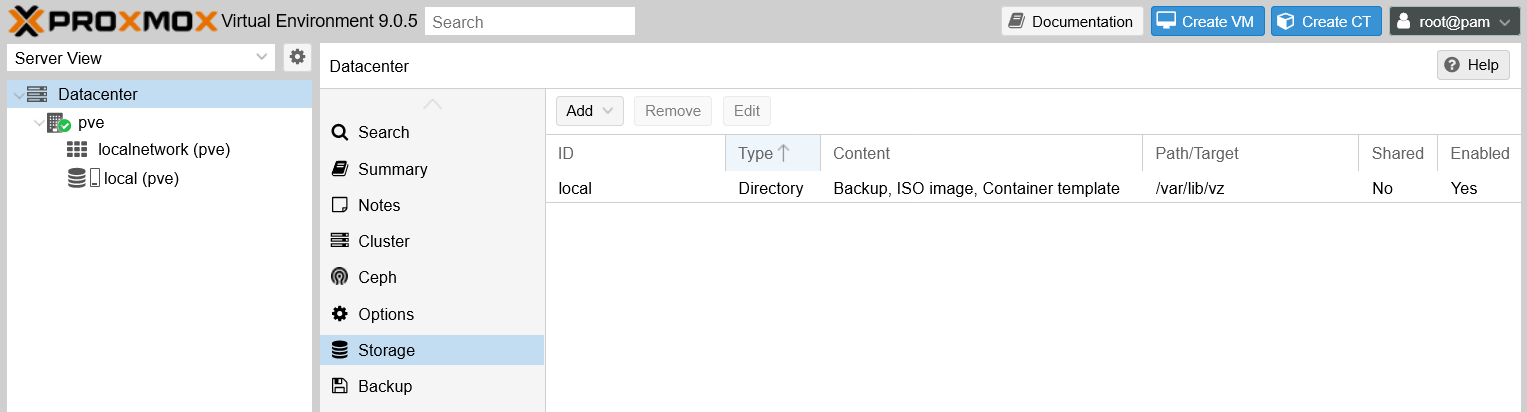Viewport: 1527px width, 412px height.
Task: Select localnetwork (pve) in the tree
Action: (x=164, y=150)
